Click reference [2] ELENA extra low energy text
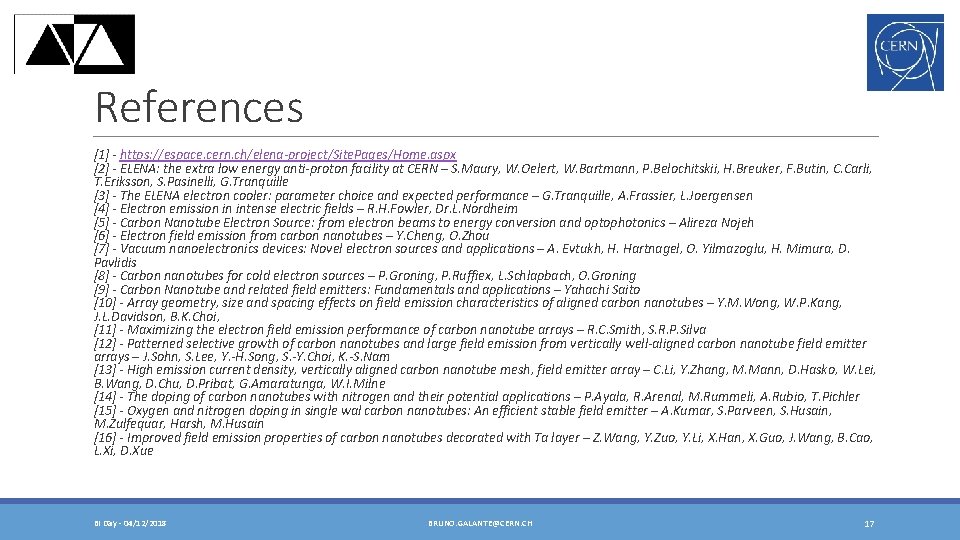The image size is (960, 540). pos(483,175)
